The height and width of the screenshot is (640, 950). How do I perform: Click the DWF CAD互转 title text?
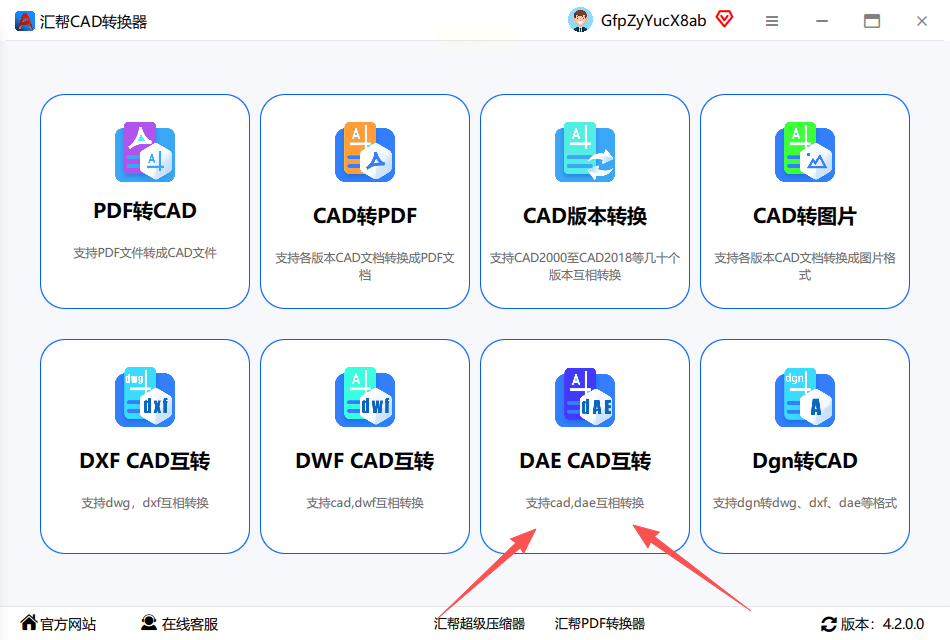(365, 461)
